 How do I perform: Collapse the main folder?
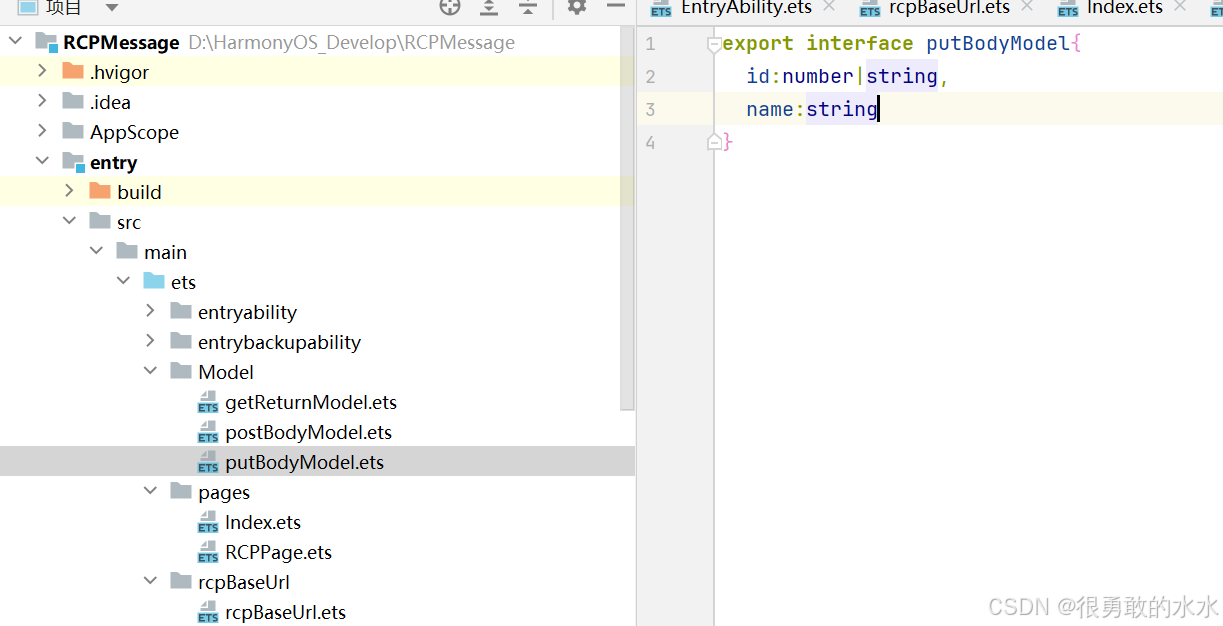pos(96,251)
